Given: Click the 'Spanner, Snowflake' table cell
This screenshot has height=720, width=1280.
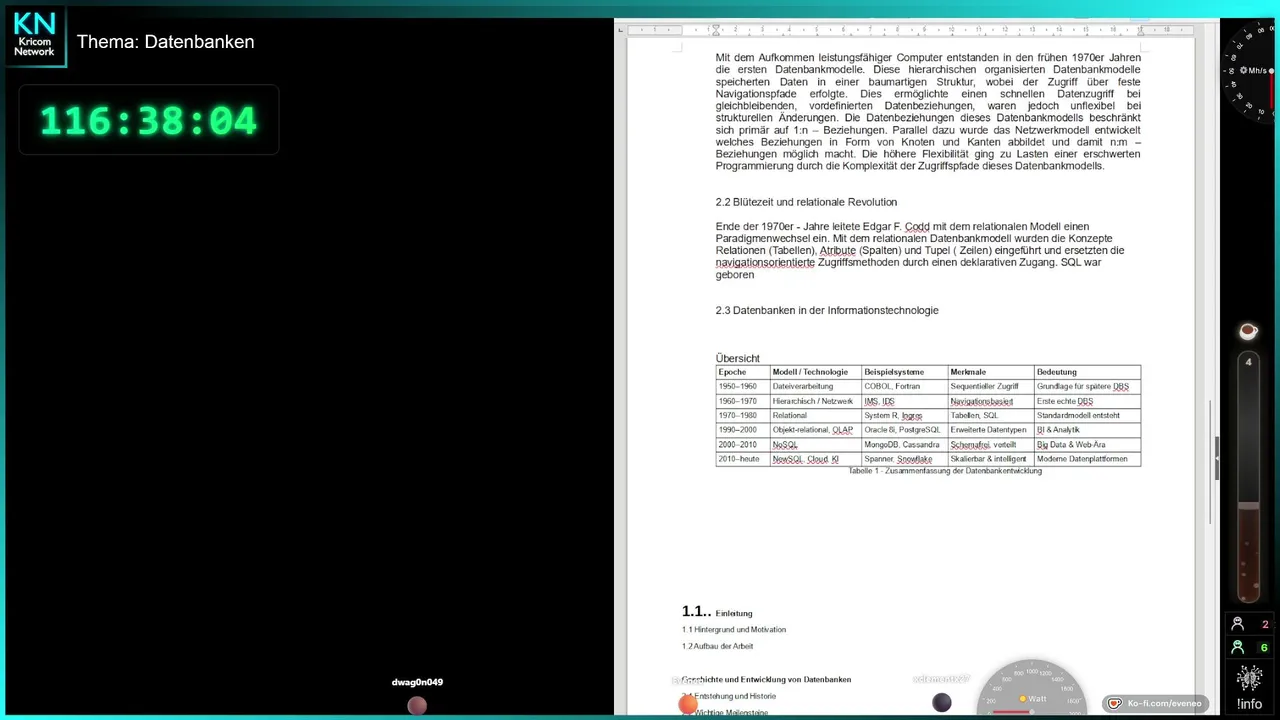Looking at the screenshot, I should (x=905, y=459).
